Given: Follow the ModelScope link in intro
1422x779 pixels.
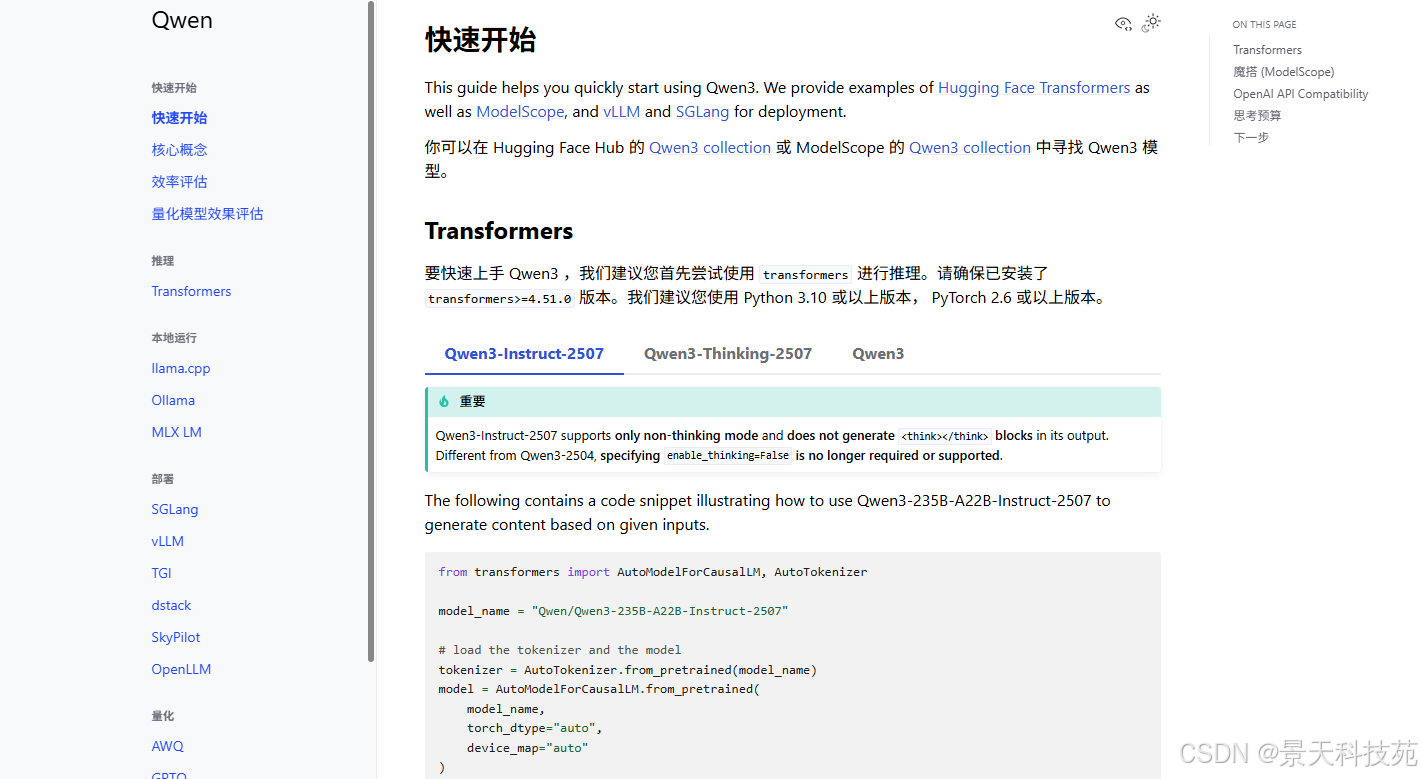Looking at the screenshot, I should [x=521, y=112].
